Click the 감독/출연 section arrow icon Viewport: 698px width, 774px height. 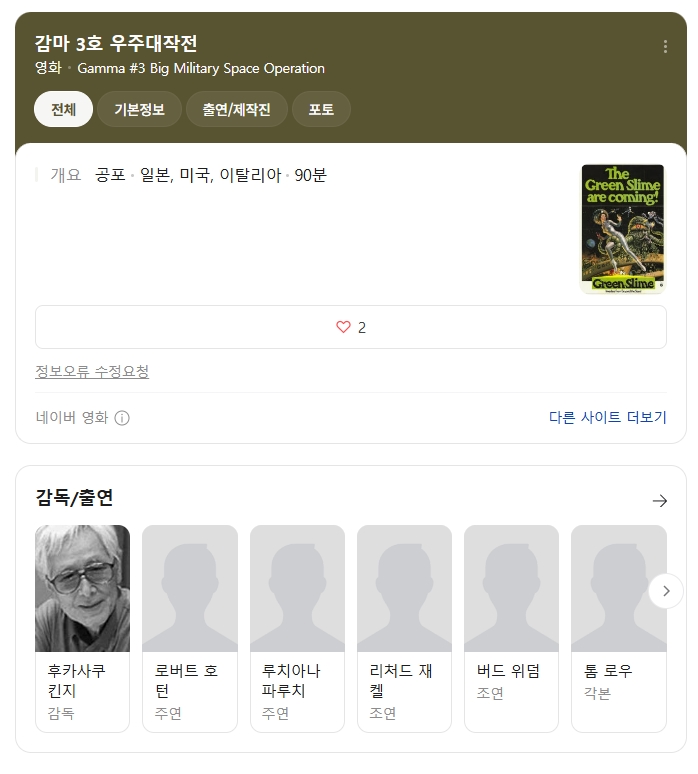pos(659,501)
